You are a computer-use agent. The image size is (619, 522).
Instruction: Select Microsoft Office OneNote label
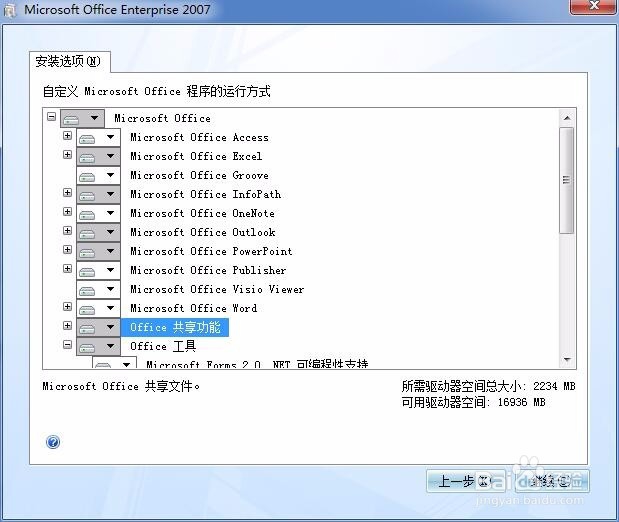[203, 213]
